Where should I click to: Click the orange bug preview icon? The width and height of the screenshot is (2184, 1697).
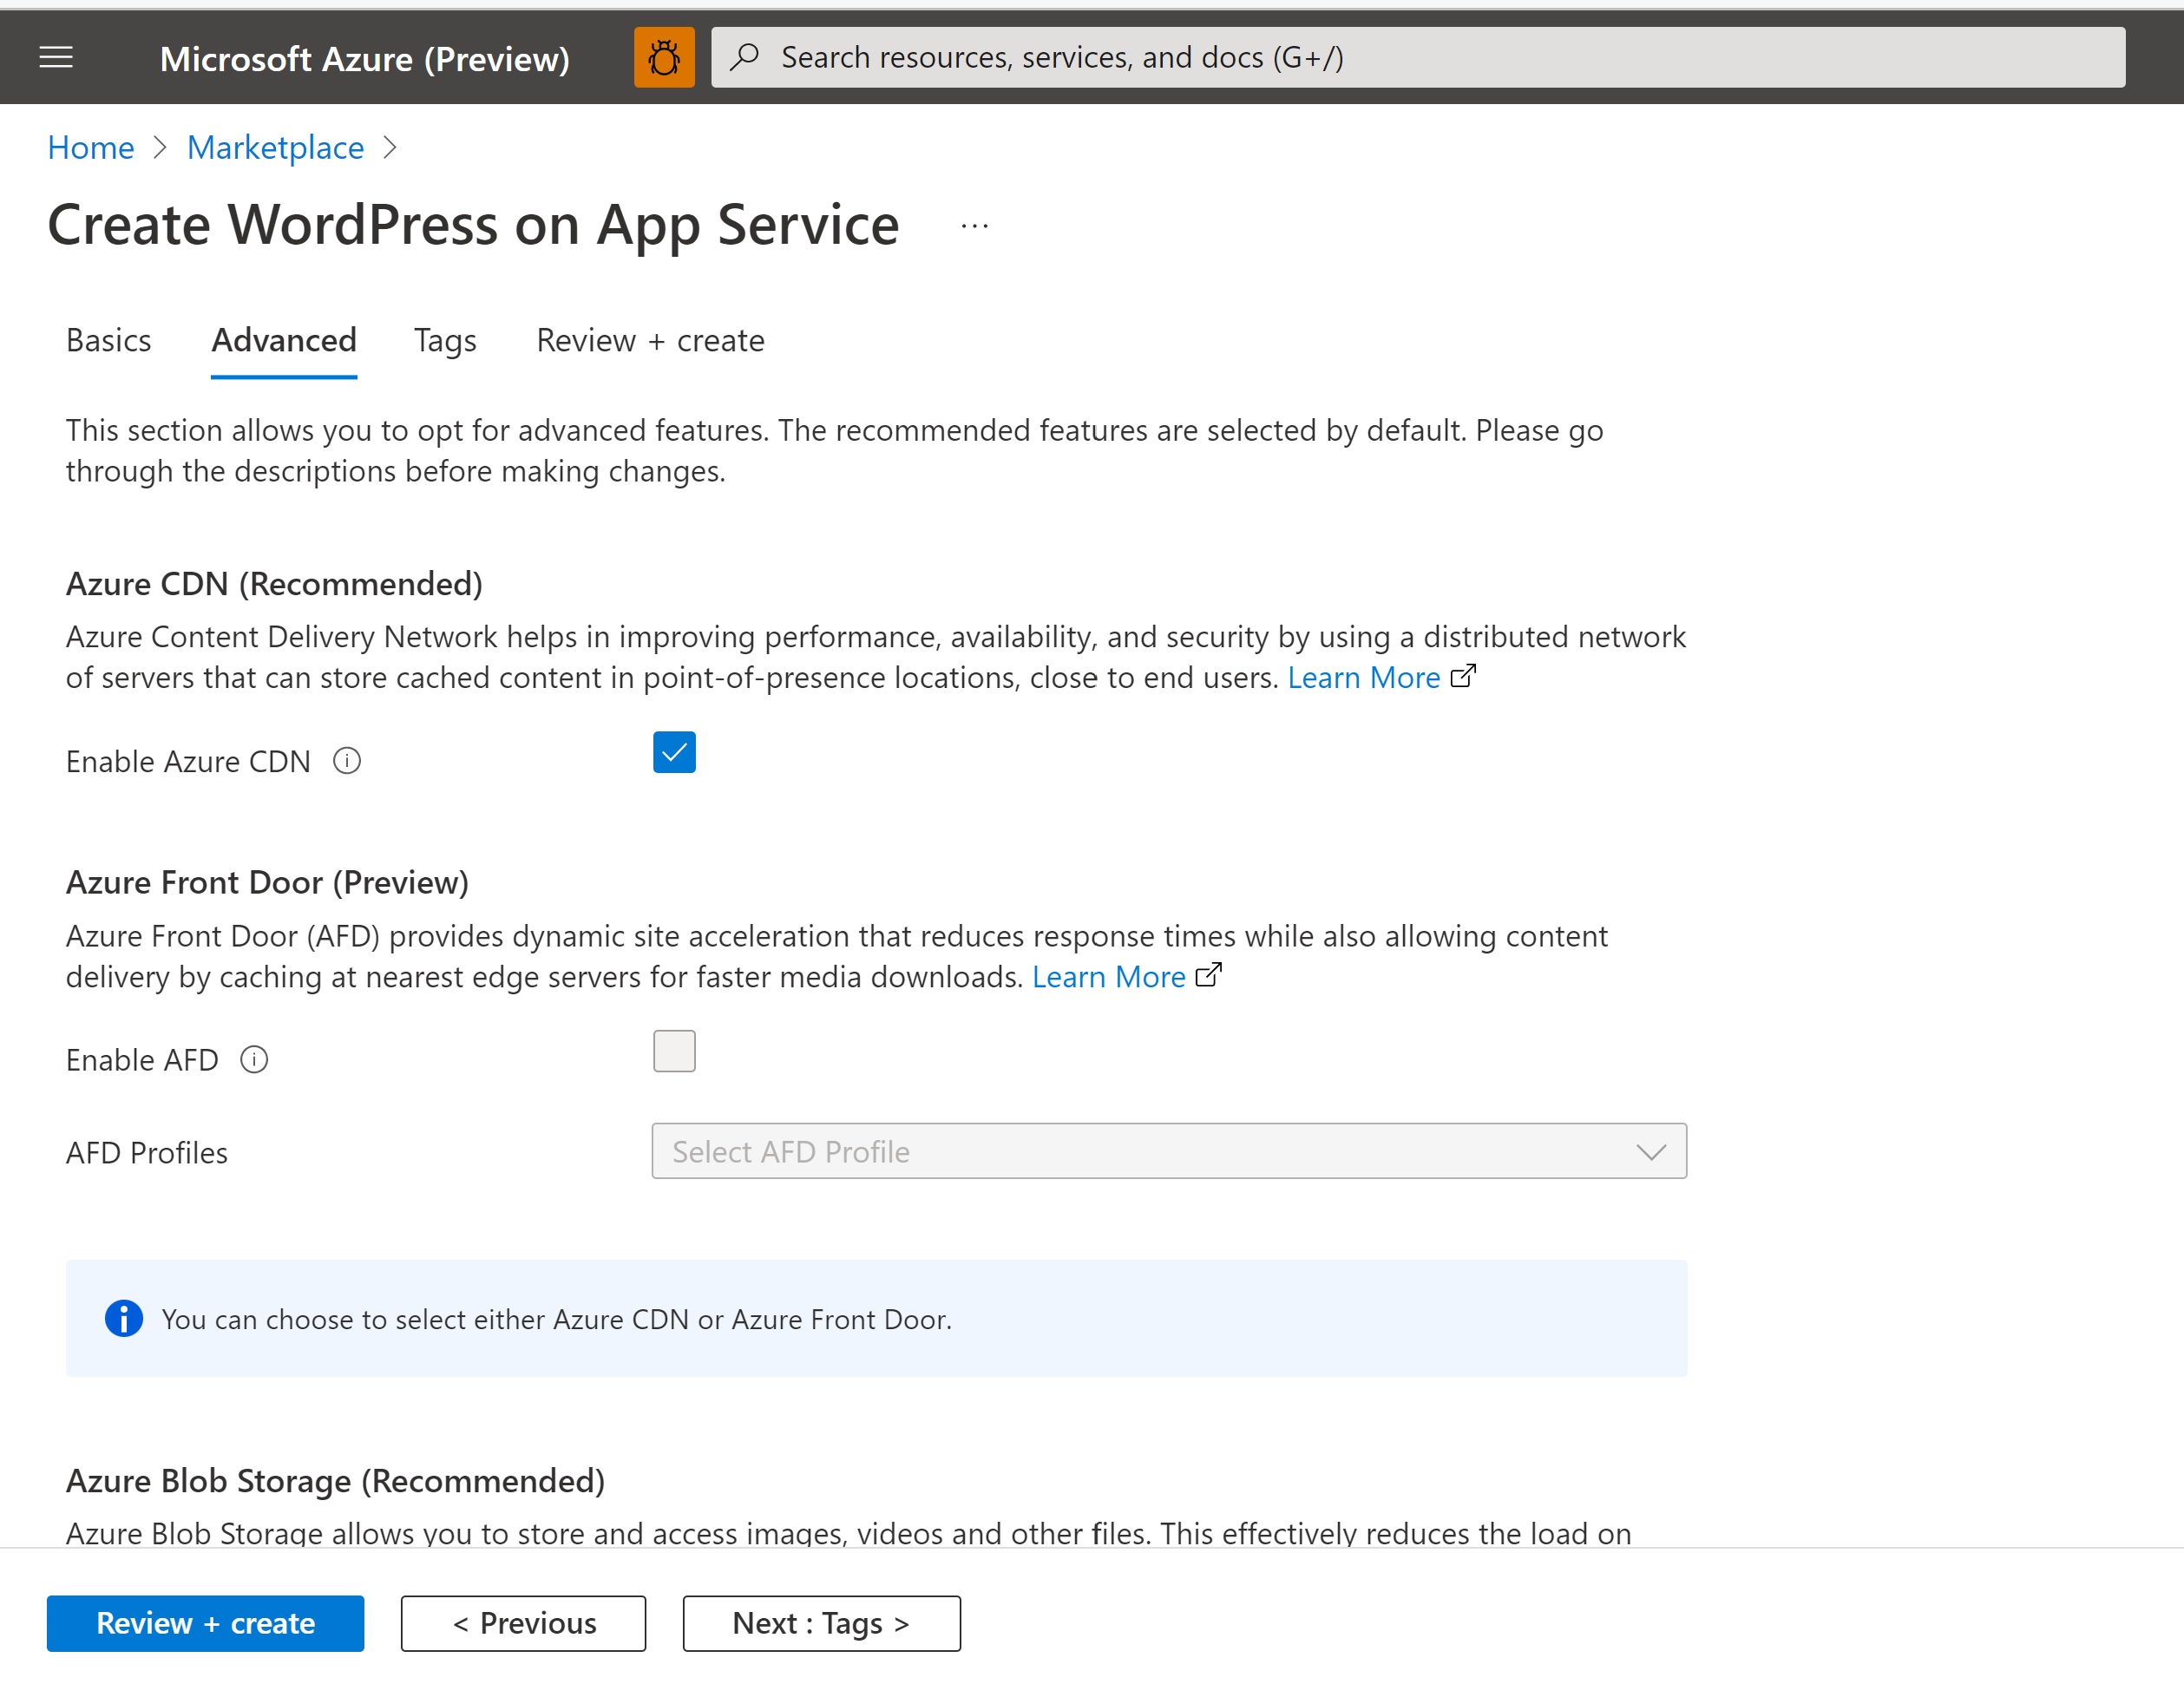664,58
